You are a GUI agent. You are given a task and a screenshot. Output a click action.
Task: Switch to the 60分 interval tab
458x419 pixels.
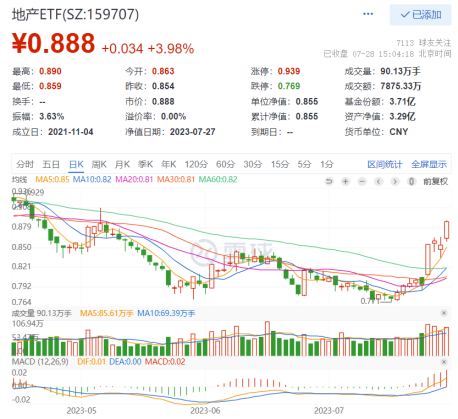(226, 164)
